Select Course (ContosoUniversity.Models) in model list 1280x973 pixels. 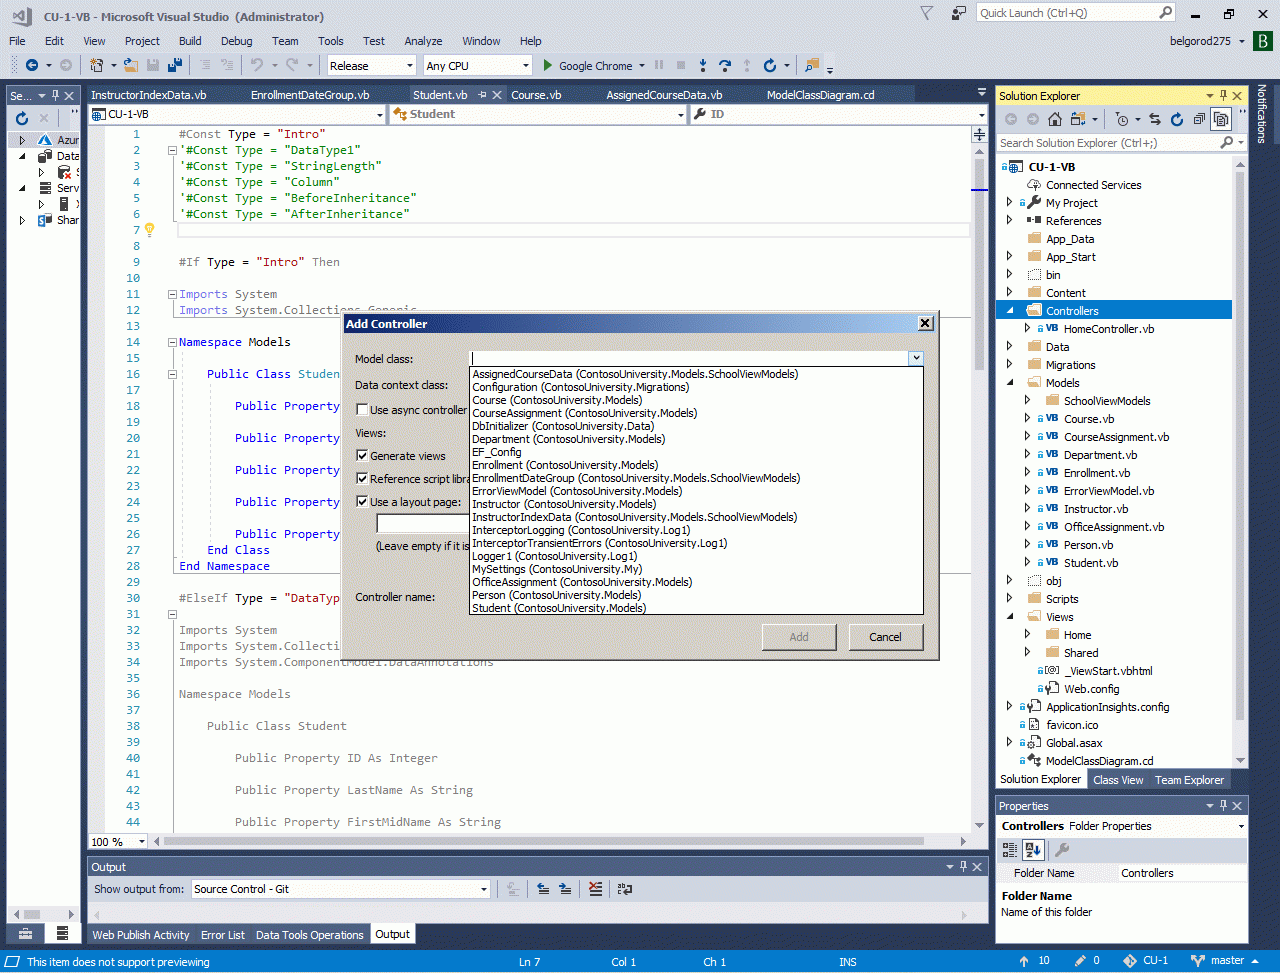(557, 400)
